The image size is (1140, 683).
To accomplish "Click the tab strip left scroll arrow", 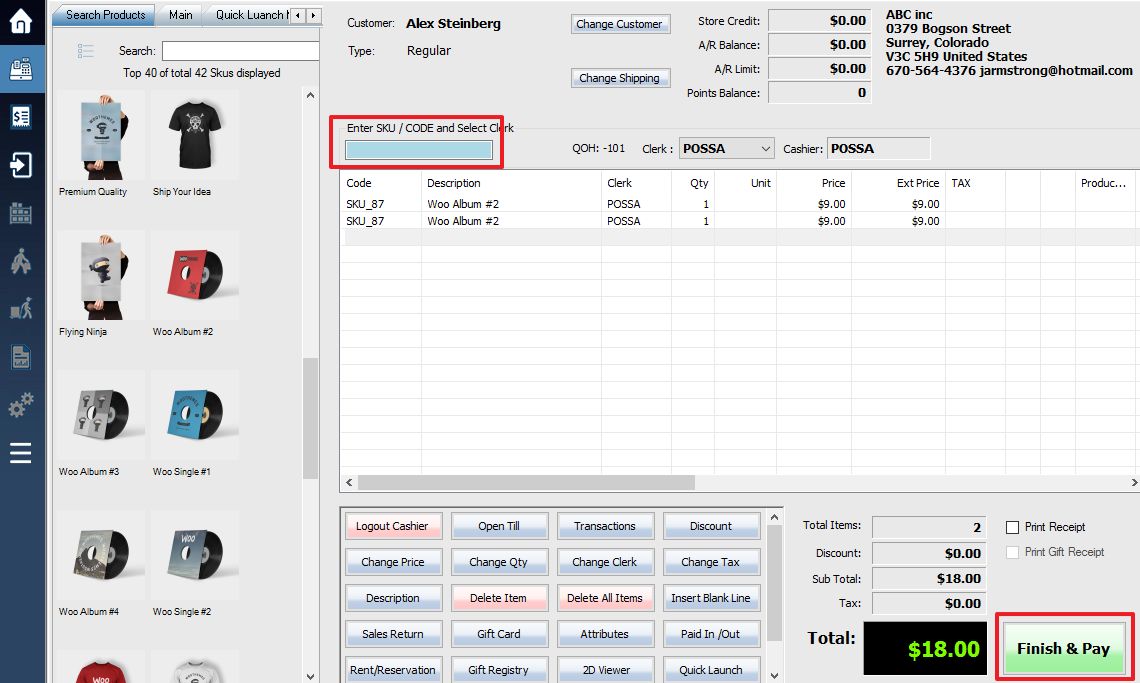I will (x=298, y=15).
